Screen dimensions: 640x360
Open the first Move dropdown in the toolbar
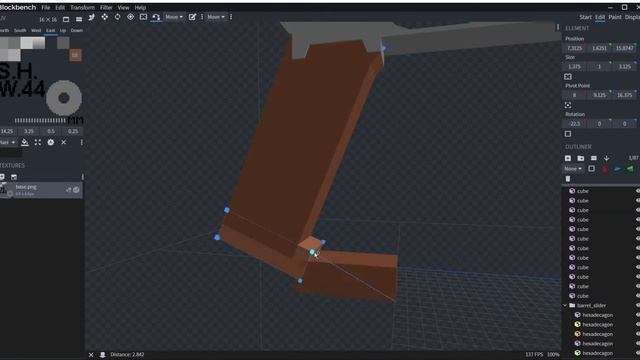174,17
